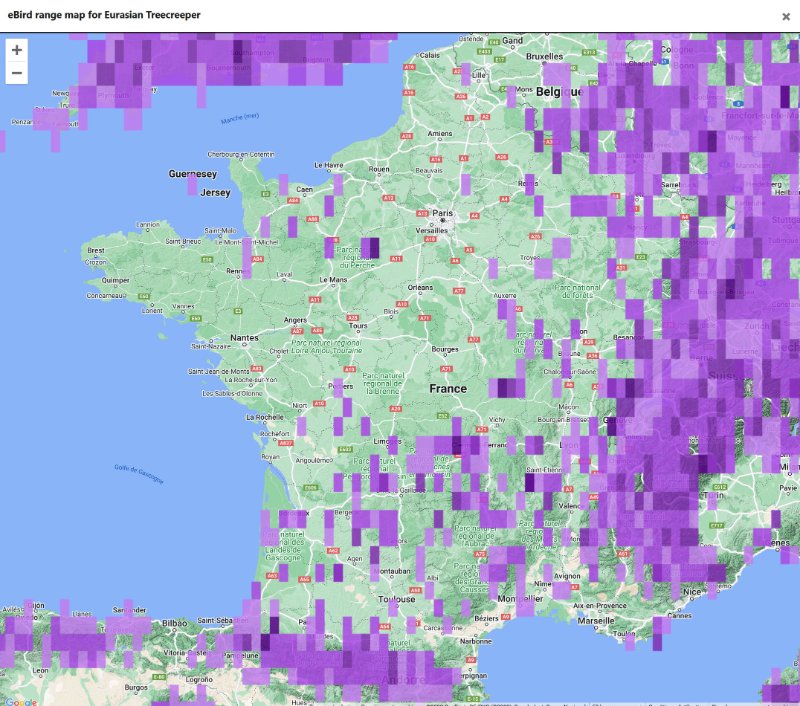Select the 'Nantes' label on the map

point(244,338)
